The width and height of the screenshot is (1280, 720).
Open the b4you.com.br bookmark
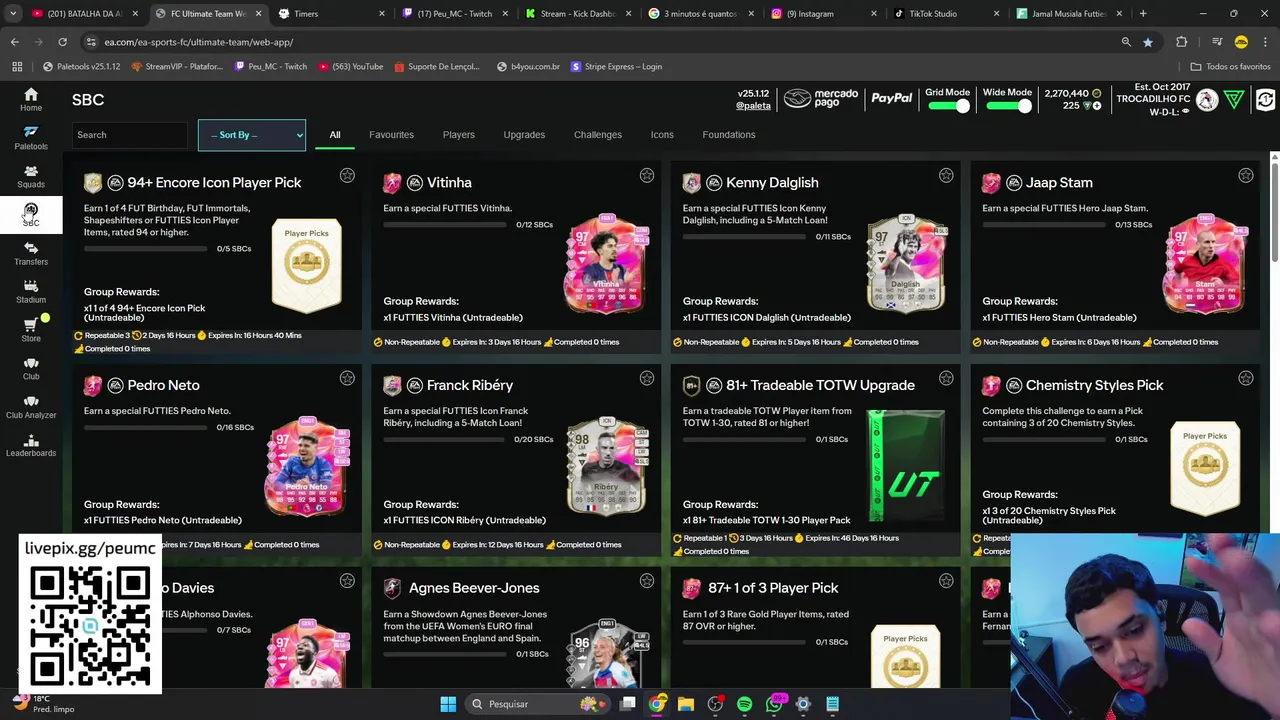click(528, 66)
